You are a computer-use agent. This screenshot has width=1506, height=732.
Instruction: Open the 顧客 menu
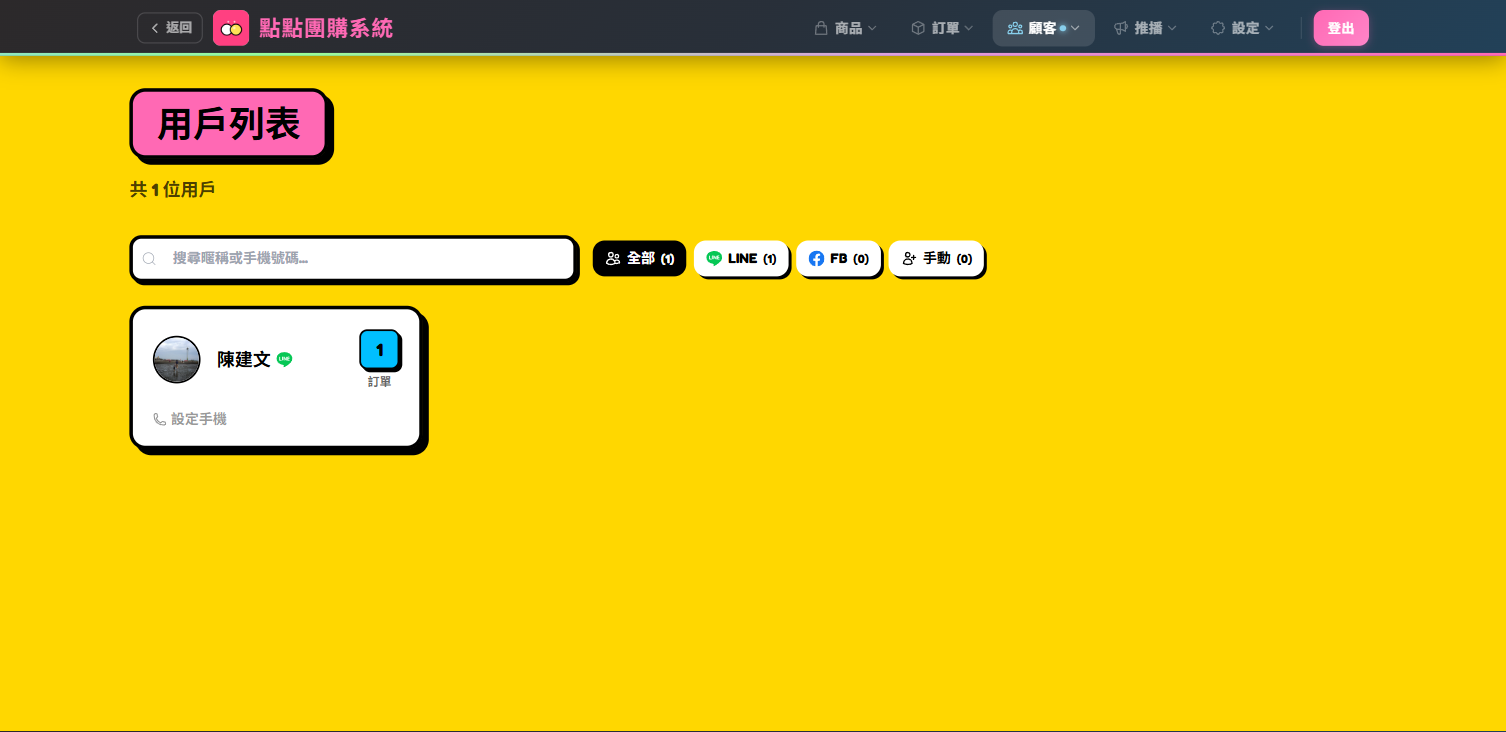[1042, 28]
